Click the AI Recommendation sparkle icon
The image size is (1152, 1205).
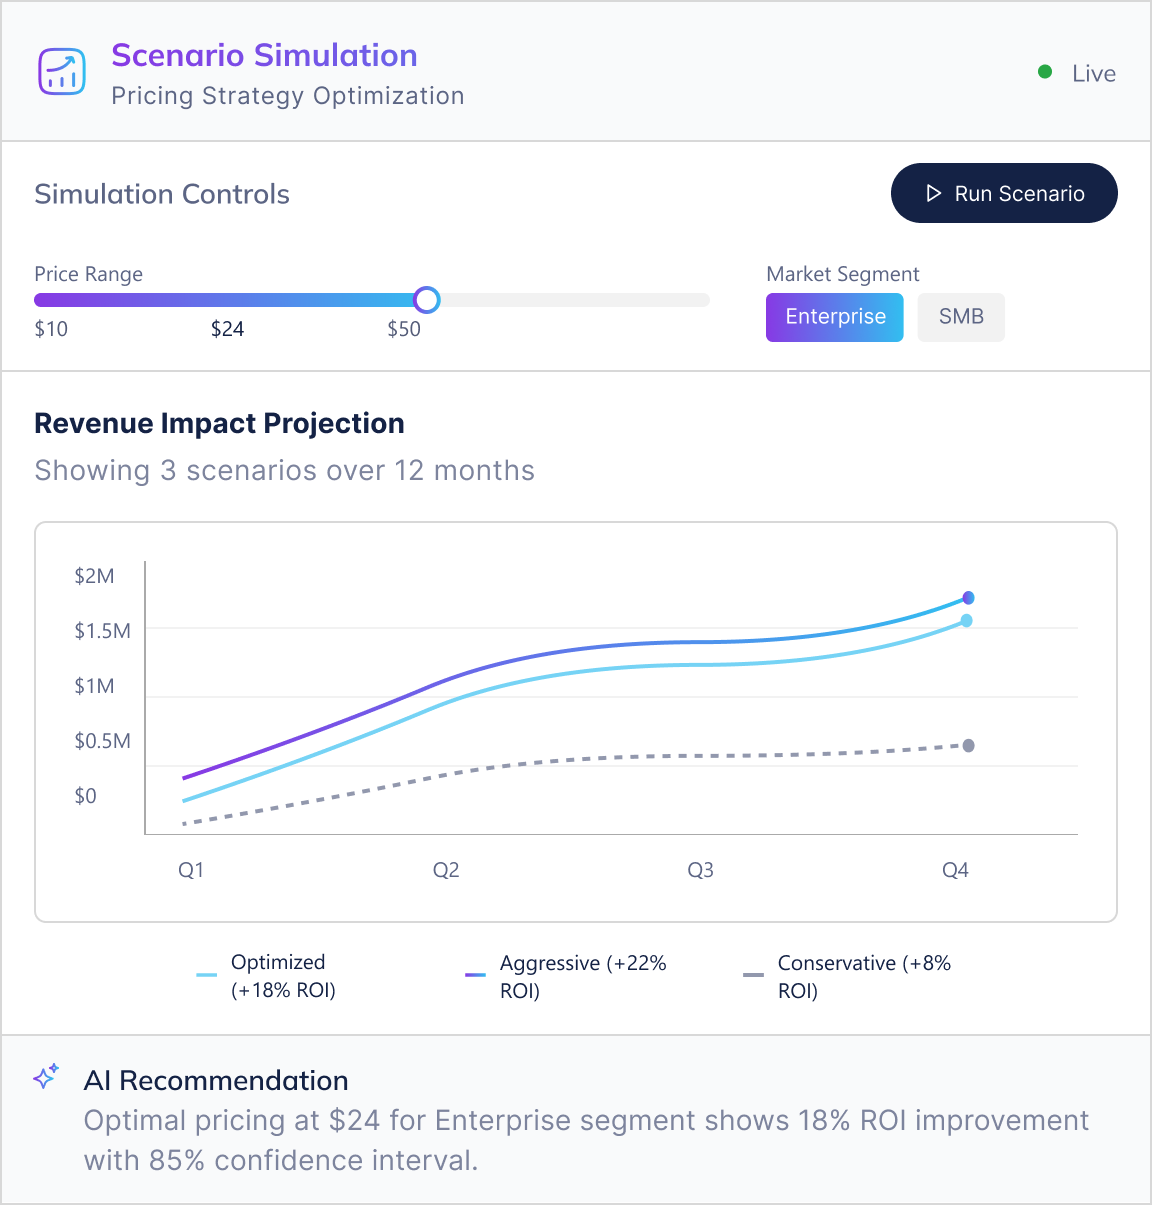click(x=46, y=1077)
